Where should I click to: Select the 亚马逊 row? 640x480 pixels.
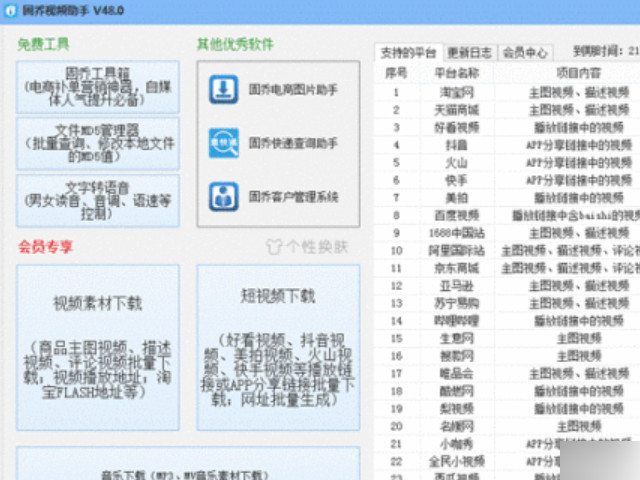pyautogui.click(x=507, y=286)
